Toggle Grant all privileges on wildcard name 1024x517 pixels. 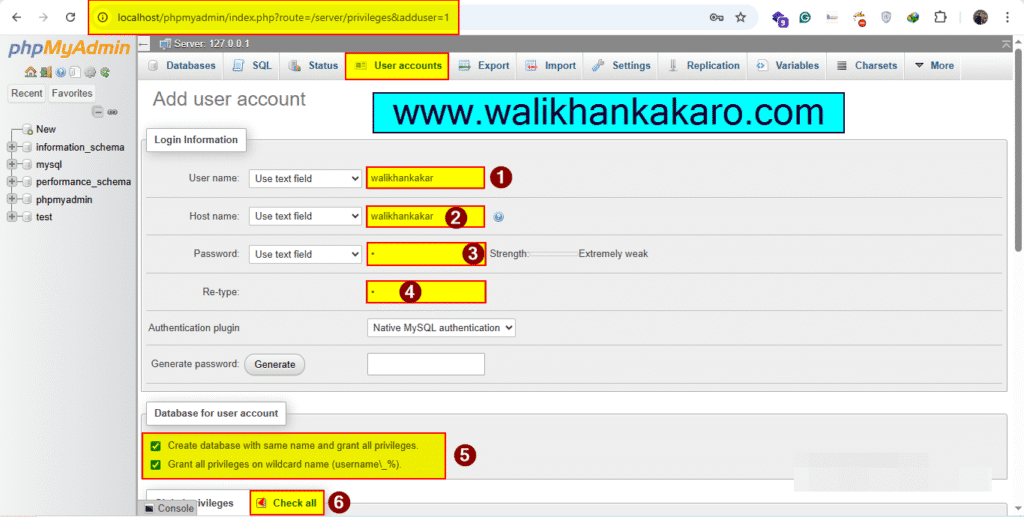155,465
